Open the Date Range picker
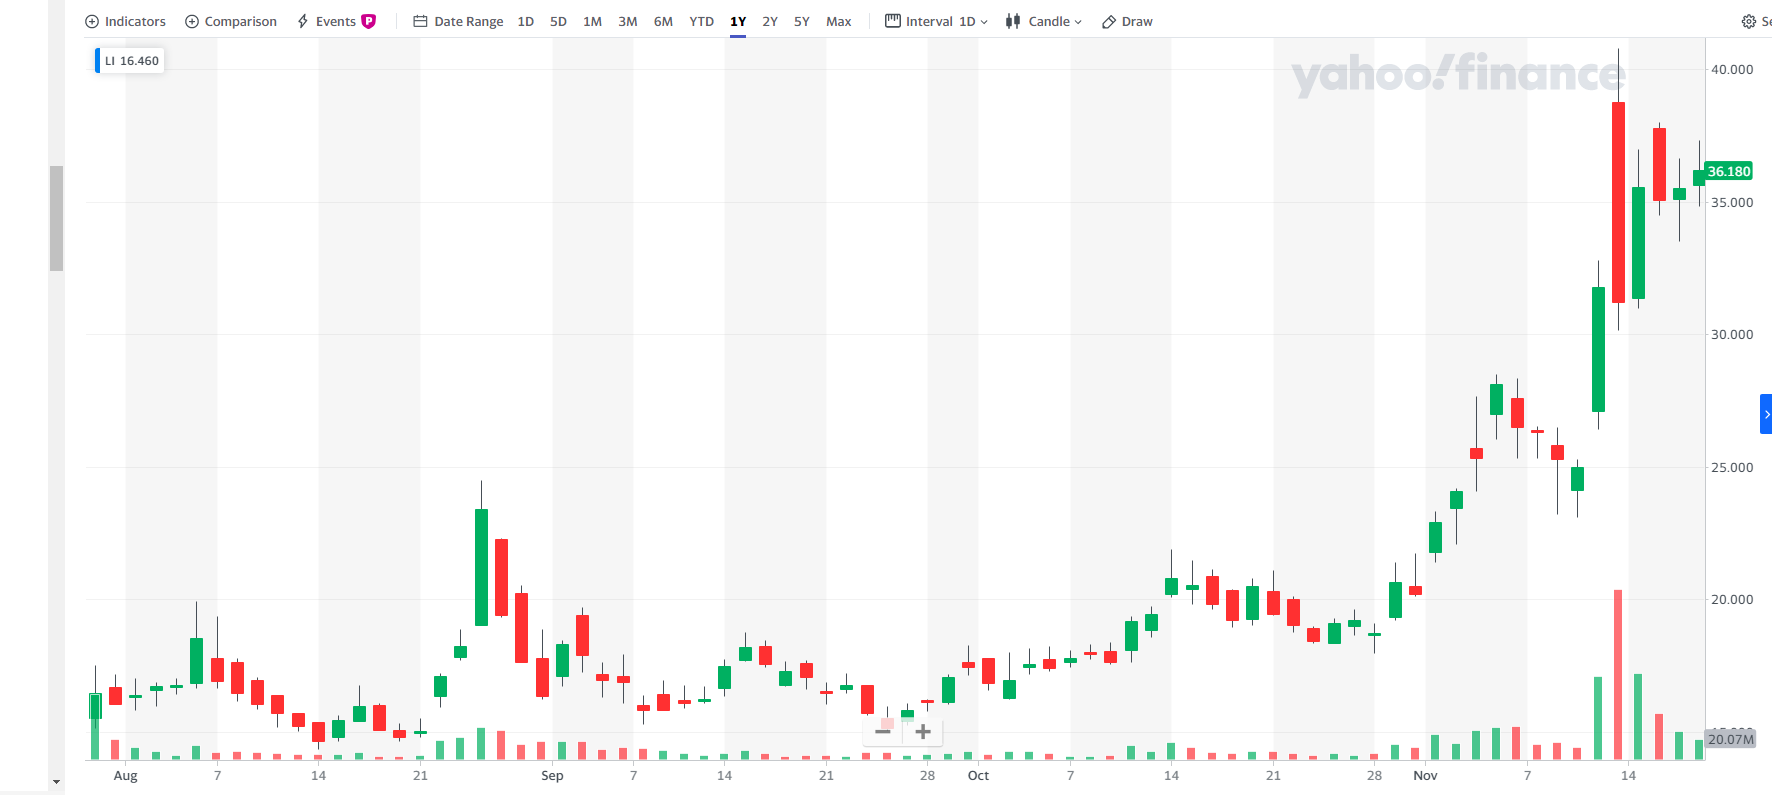 pos(458,21)
